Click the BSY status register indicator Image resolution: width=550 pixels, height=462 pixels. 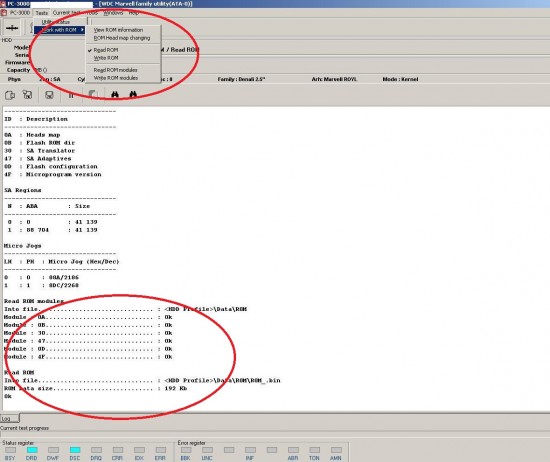click(x=11, y=450)
